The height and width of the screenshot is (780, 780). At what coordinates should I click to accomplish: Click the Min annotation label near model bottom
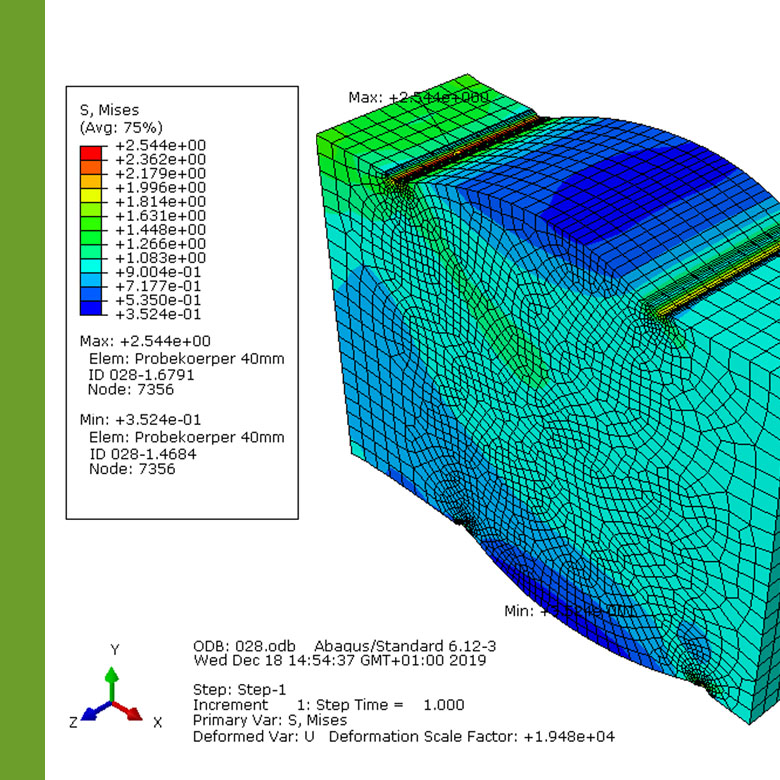(x=568, y=610)
